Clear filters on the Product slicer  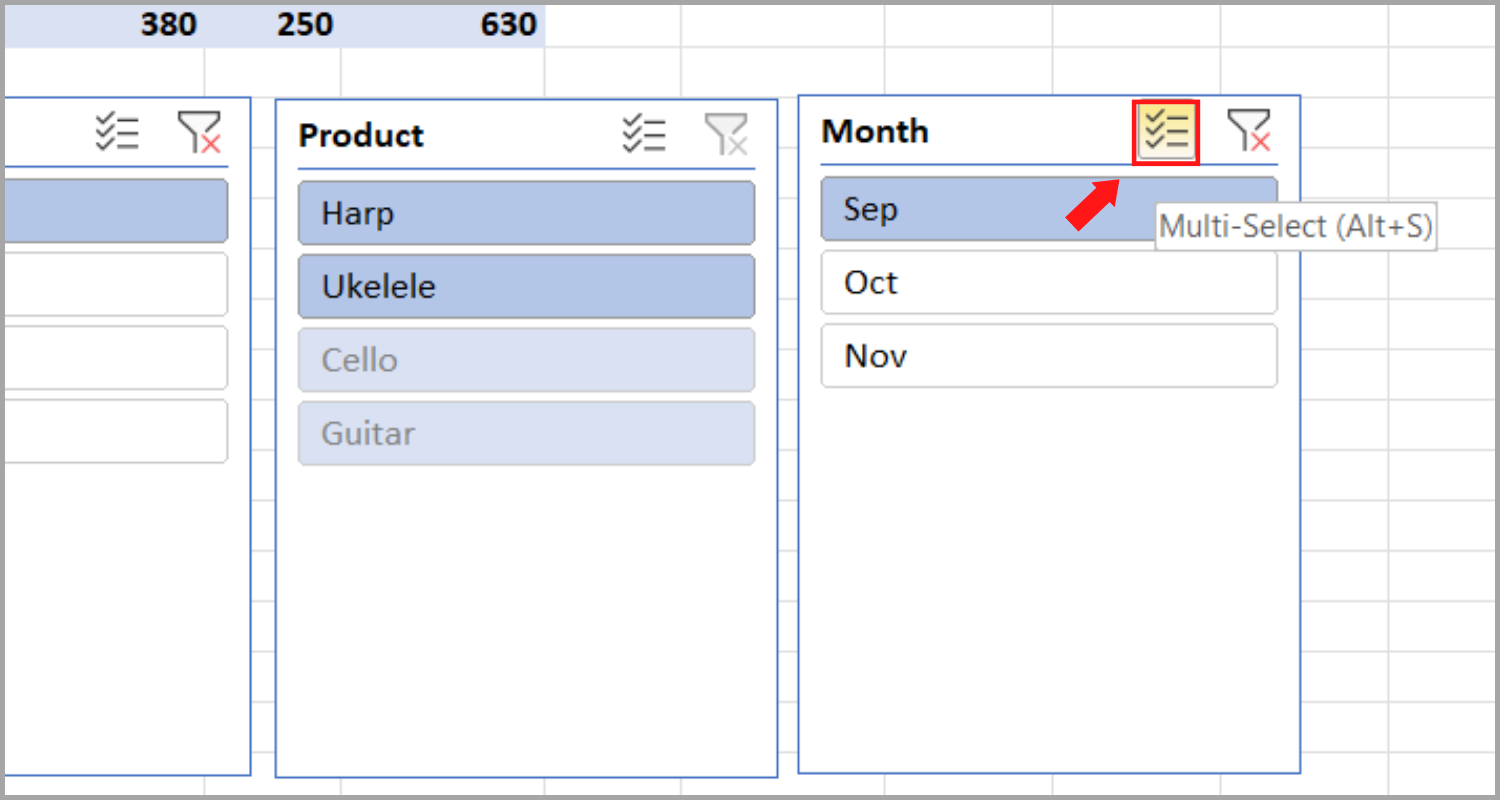[x=727, y=133]
